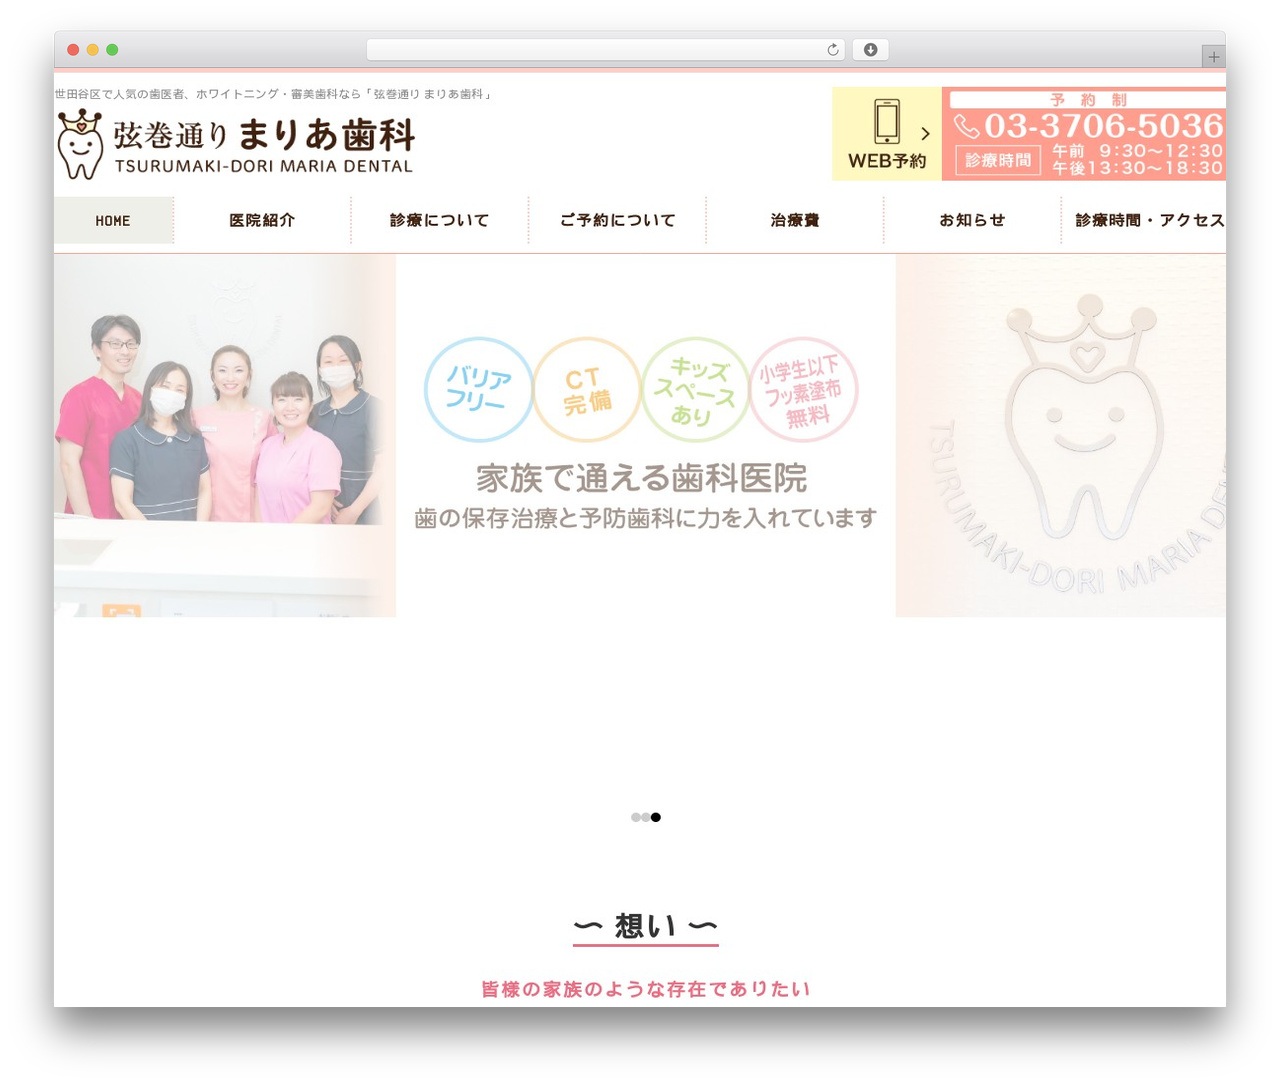Call phone number 03-3706-5036
This screenshot has height=1084, width=1280.
[x=1103, y=126]
